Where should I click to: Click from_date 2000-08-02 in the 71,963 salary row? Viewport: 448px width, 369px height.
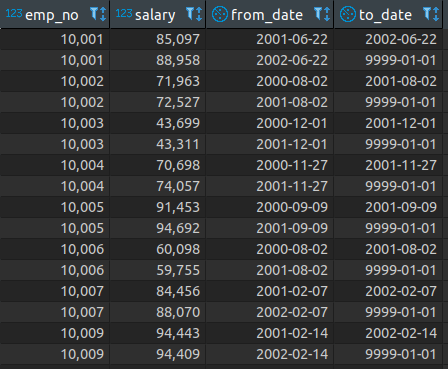coord(270,81)
